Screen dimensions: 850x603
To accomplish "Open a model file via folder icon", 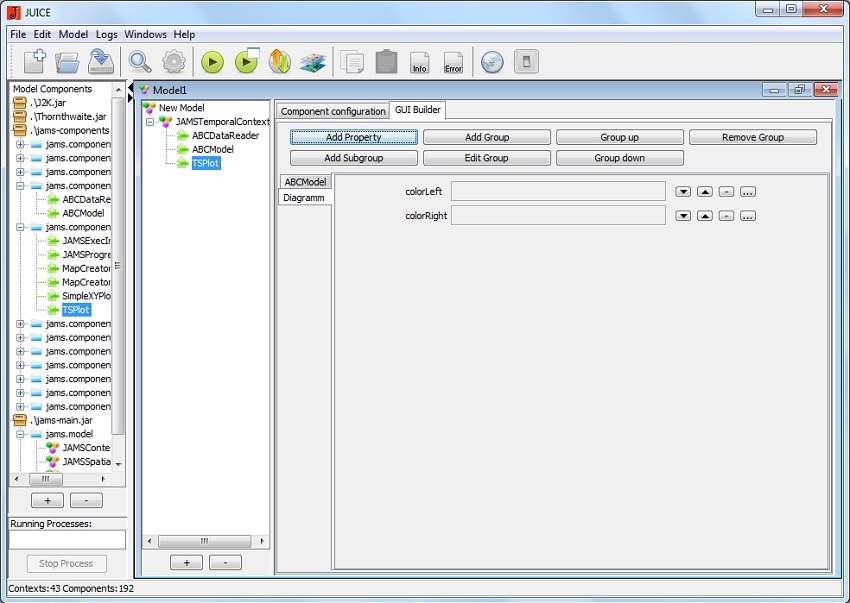I will tap(67, 62).
